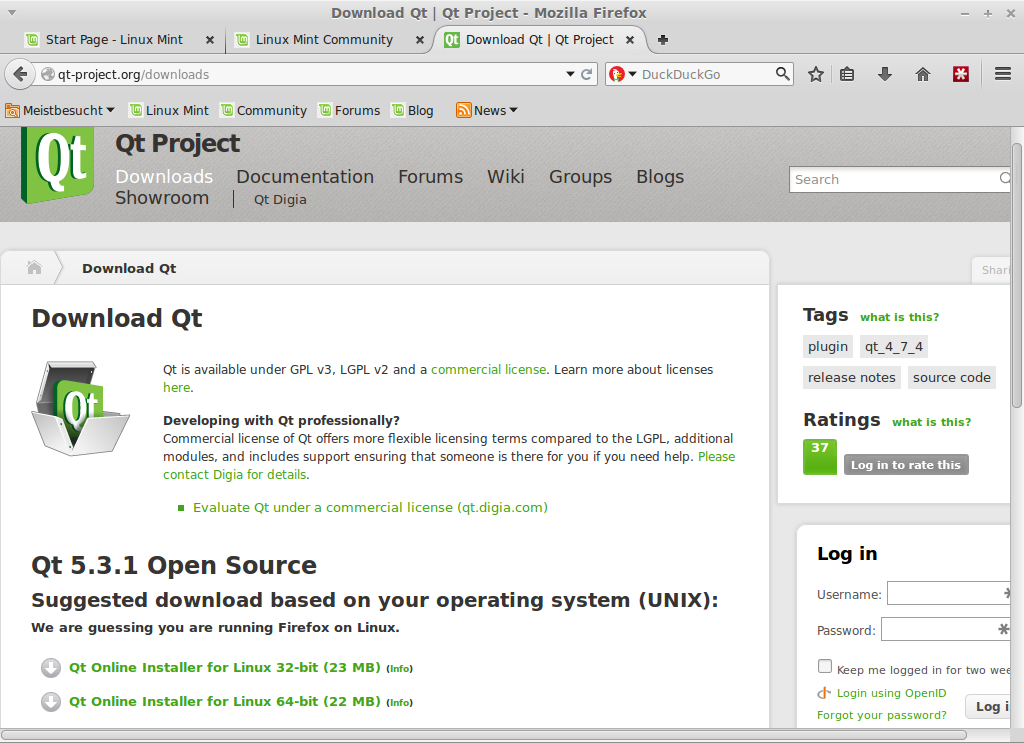Viewport: 1024px width, 743px height.
Task: Expand the Meistbesucht bookmarks dropdown
Action: coord(60,111)
